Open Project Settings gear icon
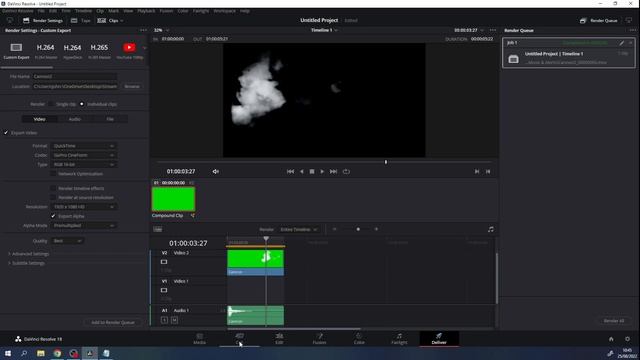Image resolution: width=640 pixels, height=360 pixels. pyautogui.click(x=627, y=339)
